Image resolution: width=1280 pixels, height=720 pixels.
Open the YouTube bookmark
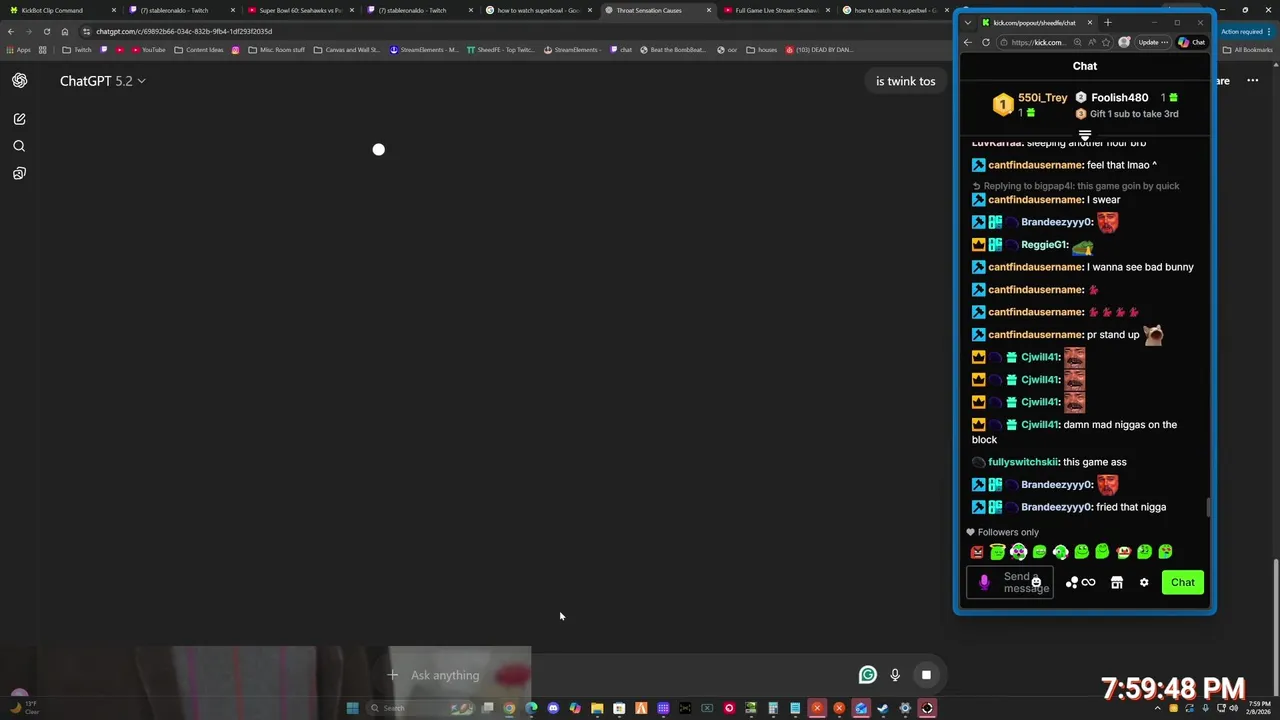pos(148,49)
